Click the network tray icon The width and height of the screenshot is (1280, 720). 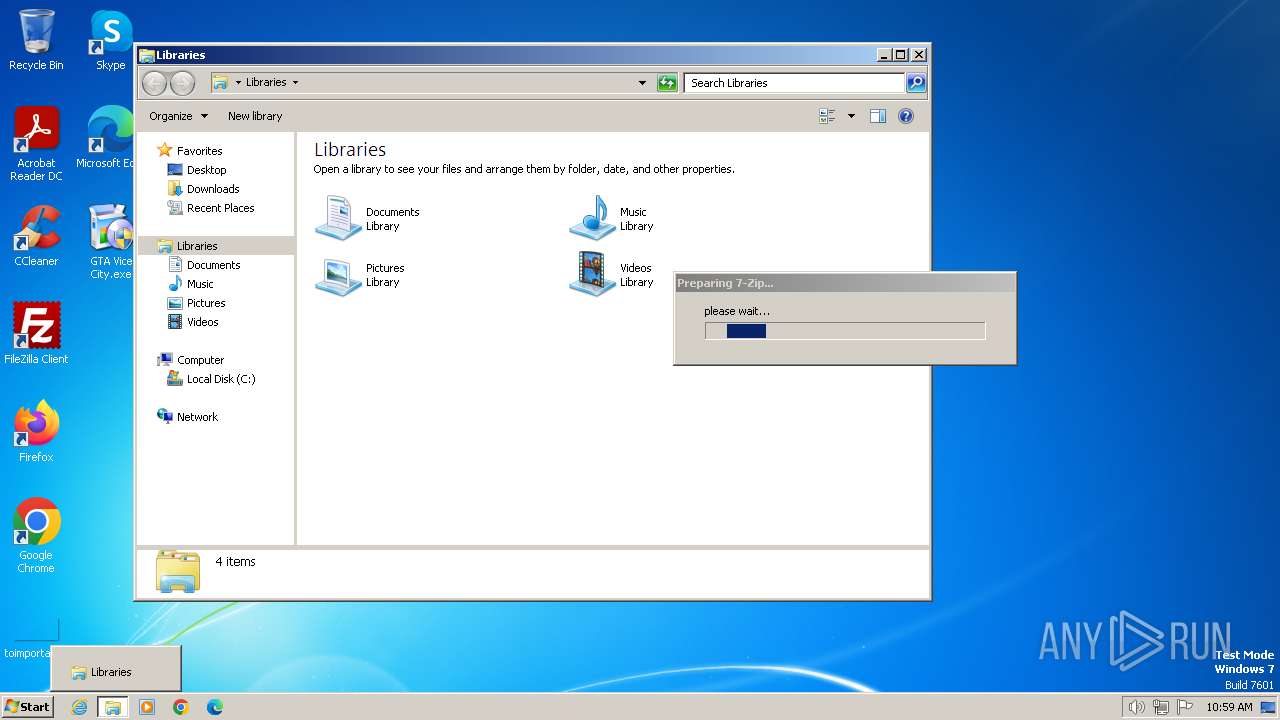click(x=1161, y=707)
